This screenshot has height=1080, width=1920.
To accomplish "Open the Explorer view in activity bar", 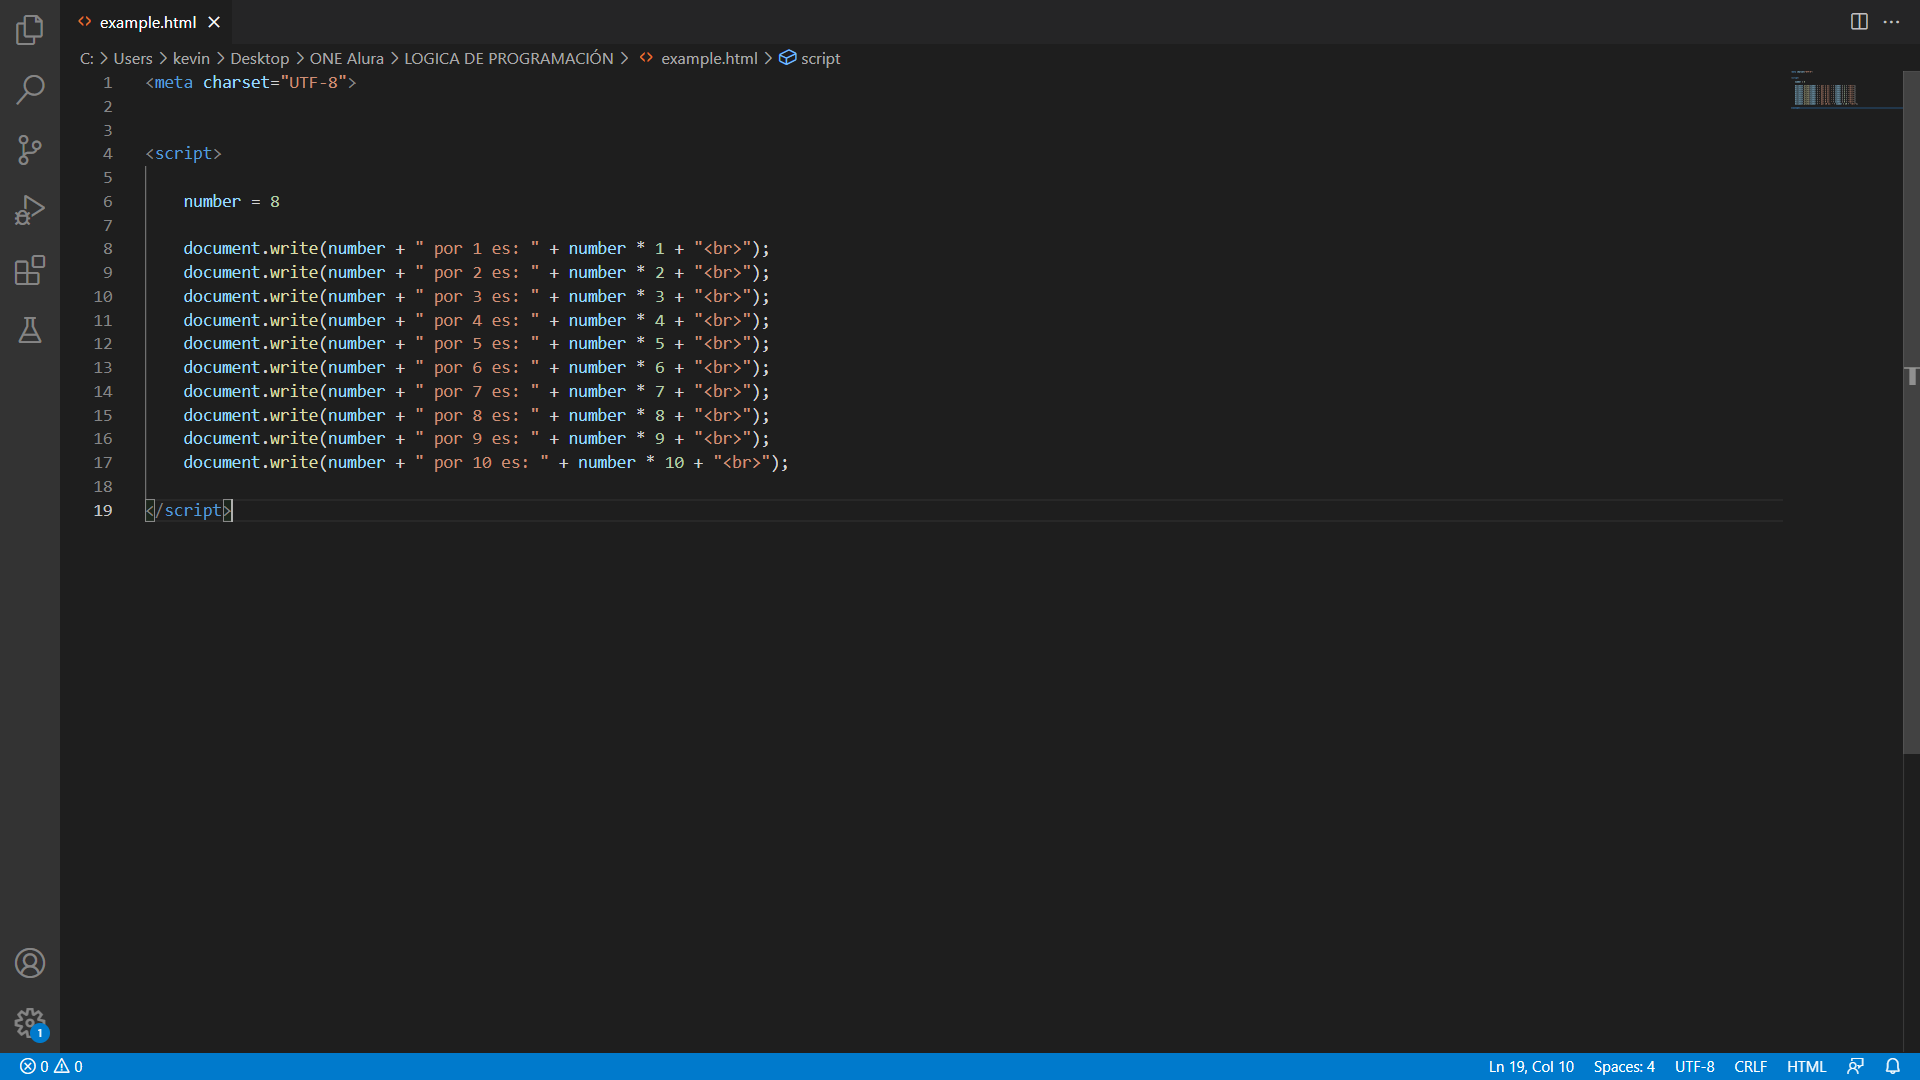I will pos(30,30).
